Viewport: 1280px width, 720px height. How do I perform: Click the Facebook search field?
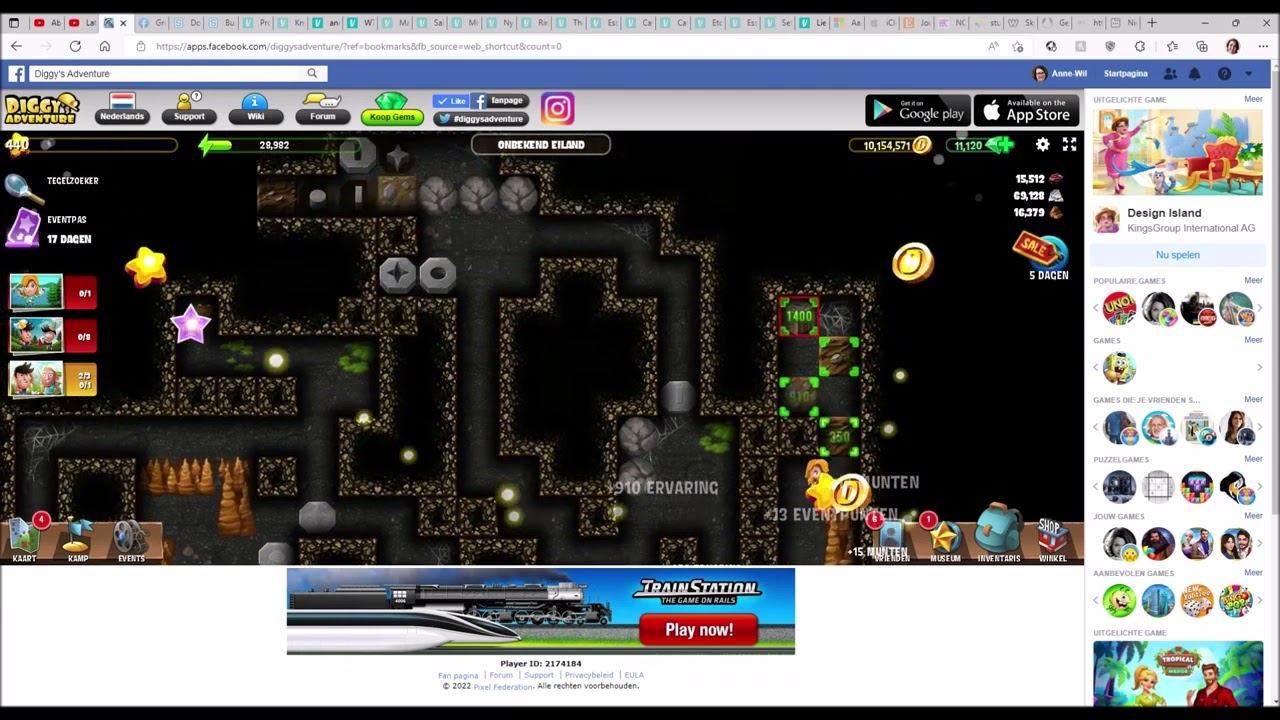point(165,73)
